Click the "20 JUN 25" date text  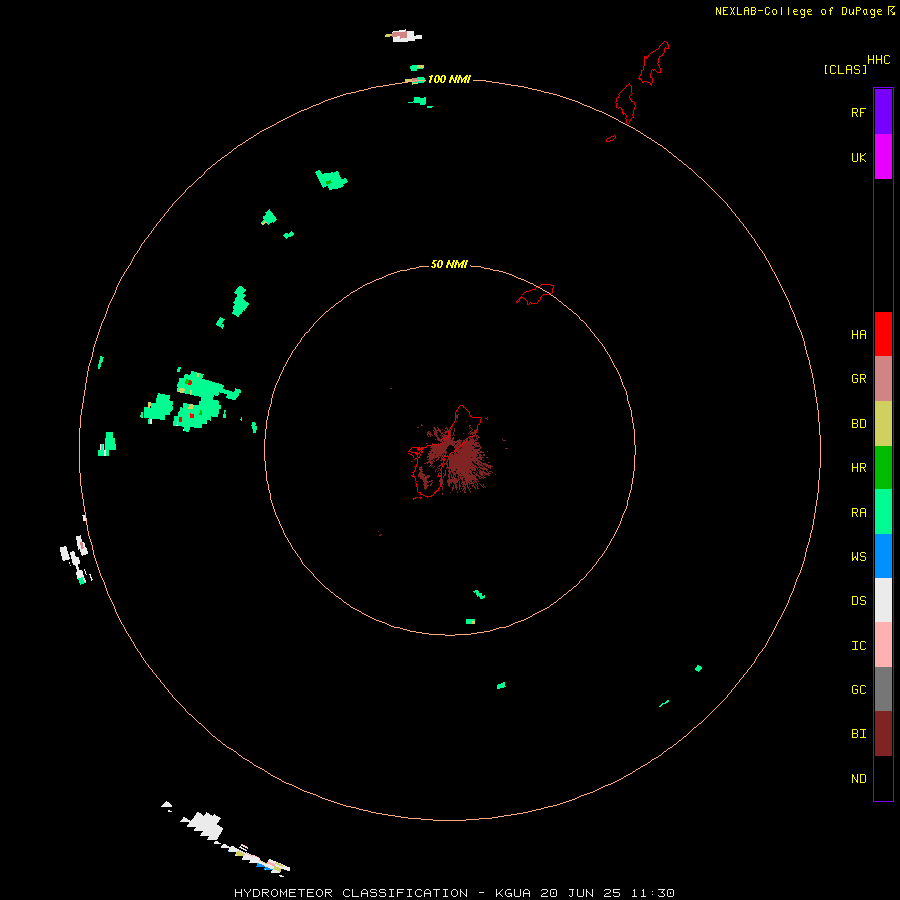click(x=580, y=893)
